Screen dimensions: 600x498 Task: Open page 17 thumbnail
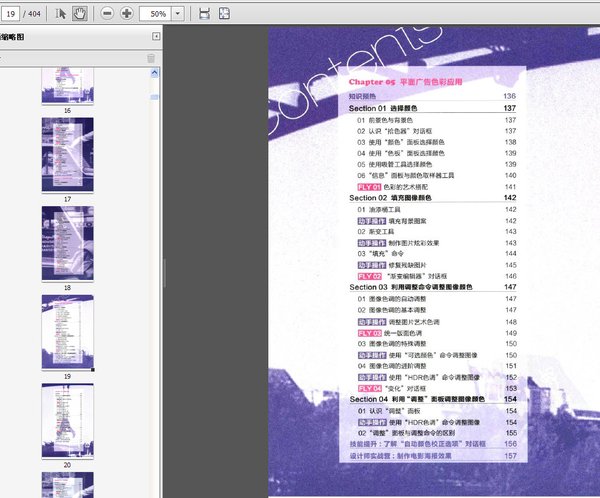[67, 155]
